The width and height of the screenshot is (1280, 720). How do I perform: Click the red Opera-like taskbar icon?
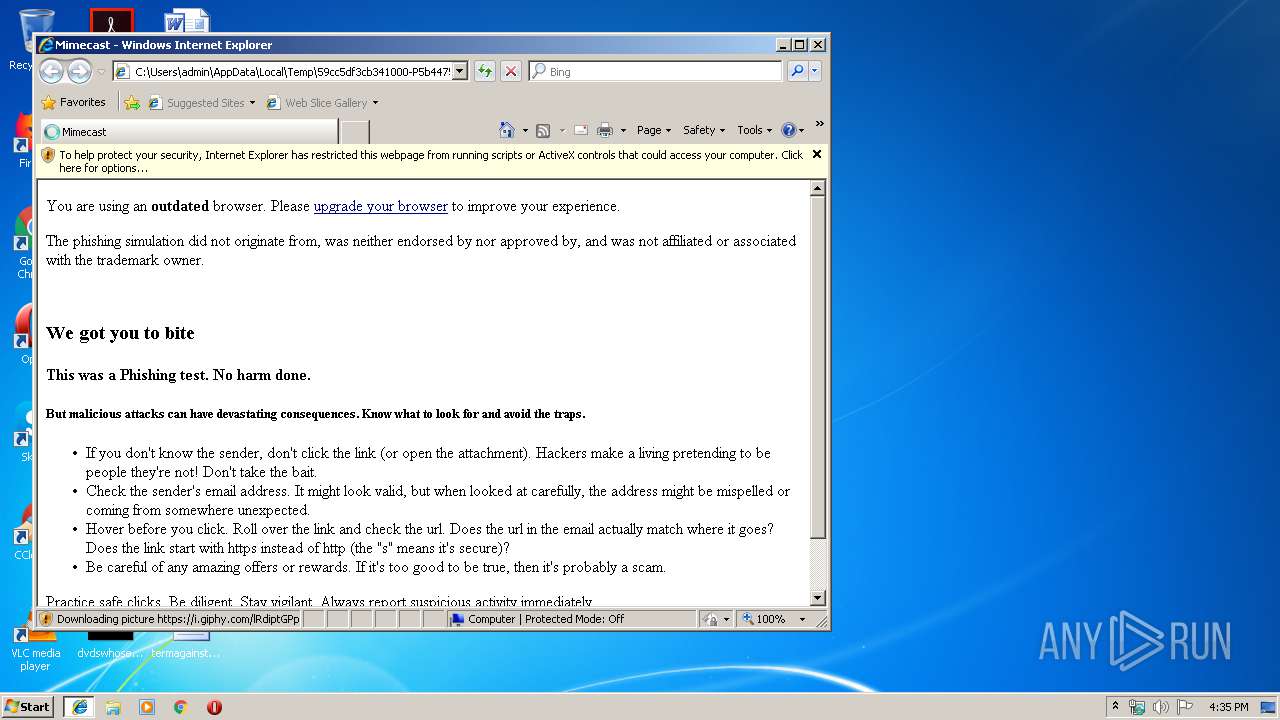pos(214,707)
